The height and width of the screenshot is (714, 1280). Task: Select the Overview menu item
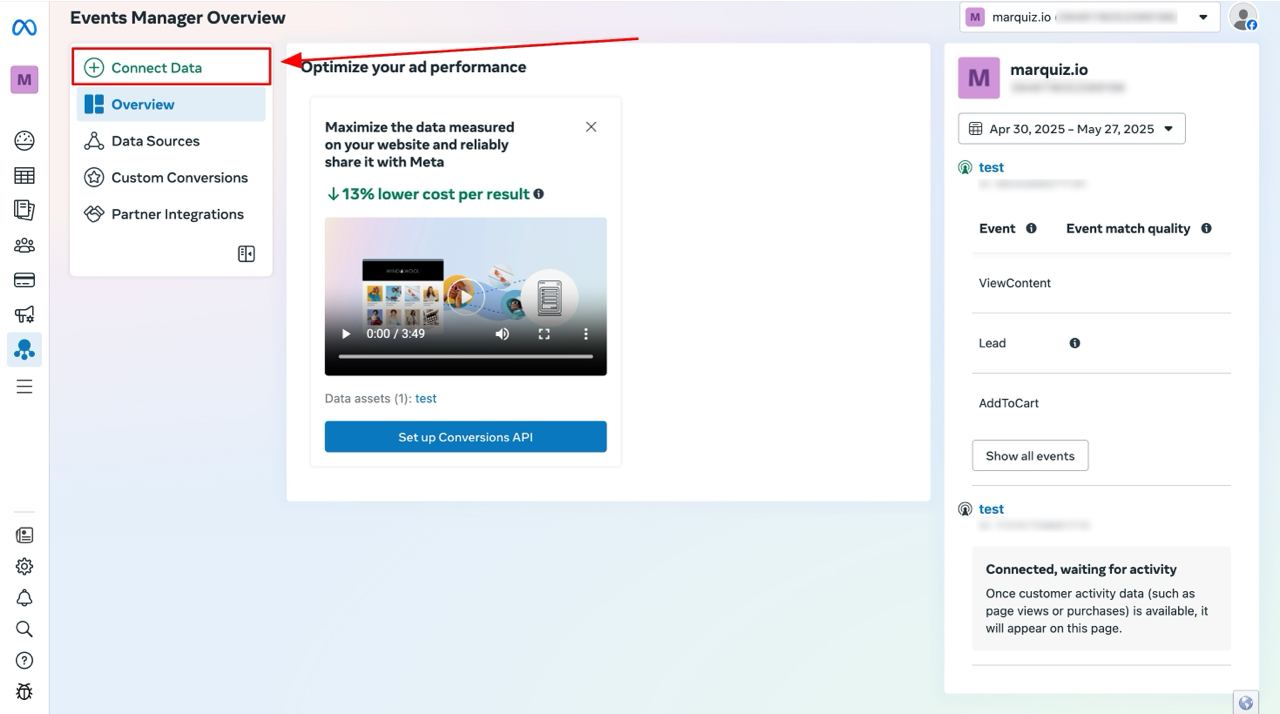coord(171,104)
